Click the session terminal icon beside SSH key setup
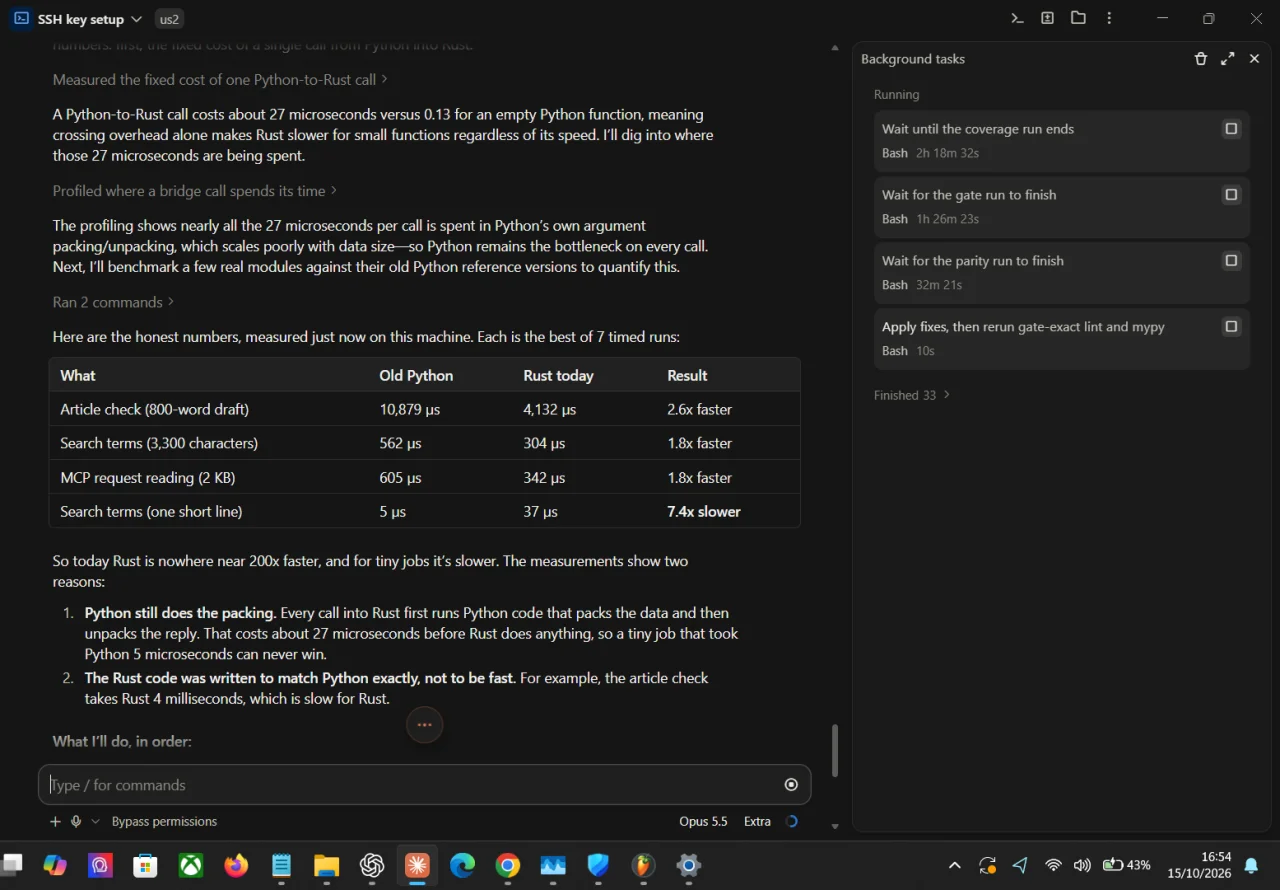The height and width of the screenshot is (890, 1280). pyautogui.click(x=21, y=19)
